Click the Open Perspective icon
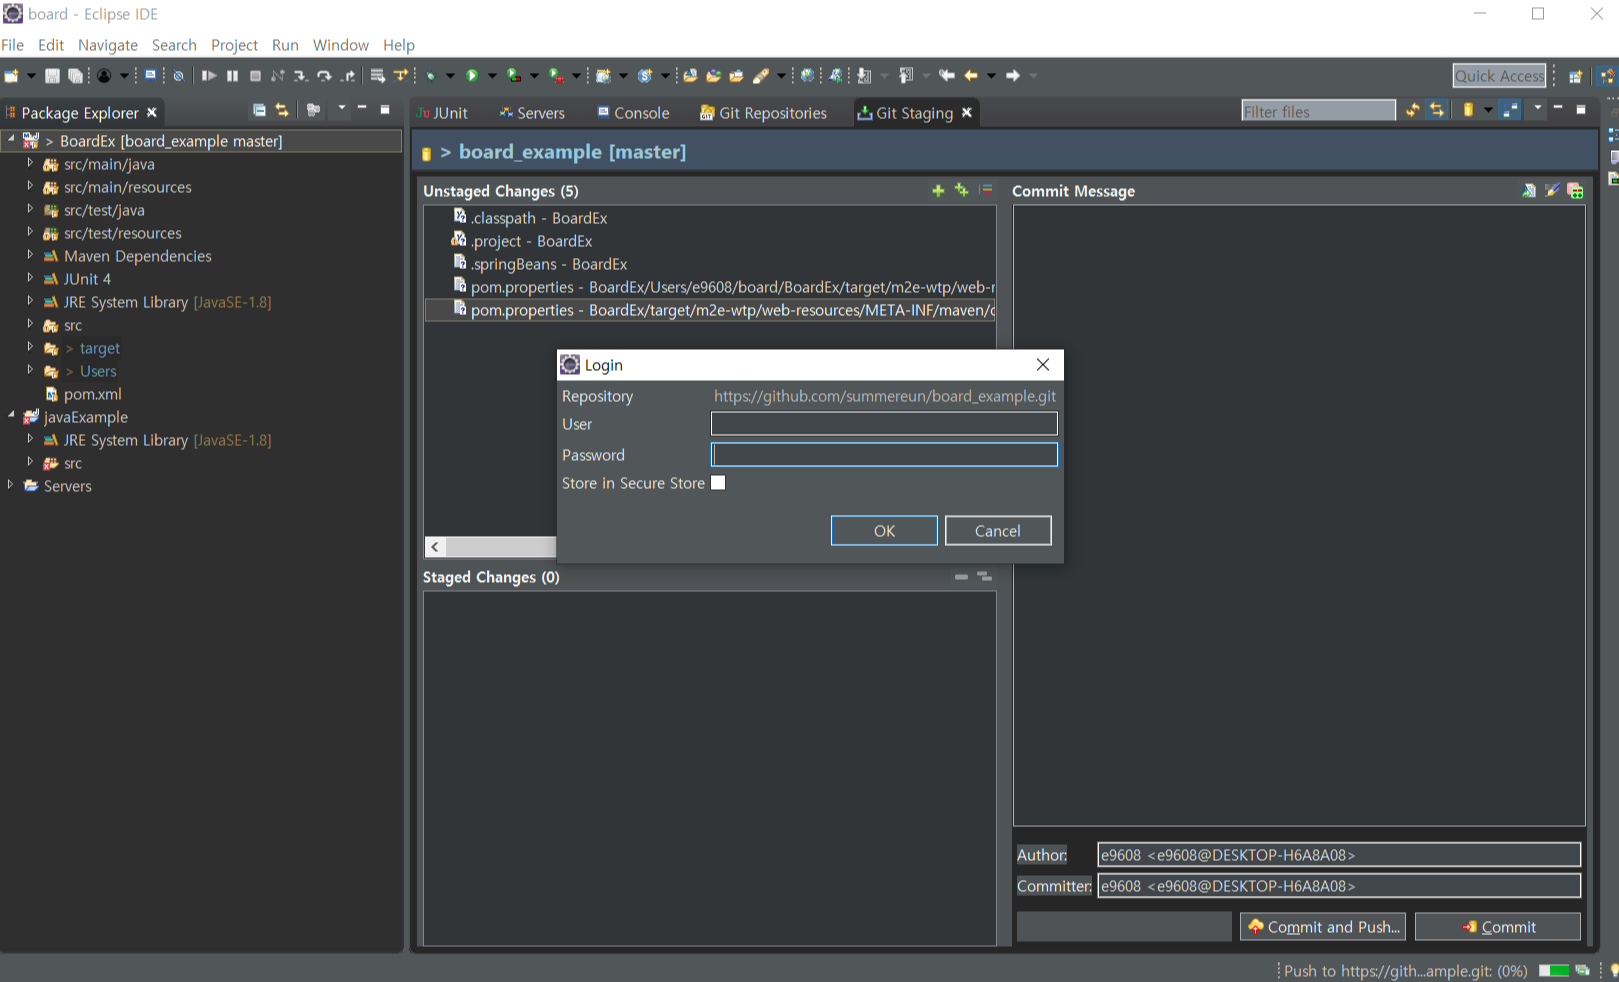The width and height of the screenshot is (1619, 982). (x=1575, y=77)
